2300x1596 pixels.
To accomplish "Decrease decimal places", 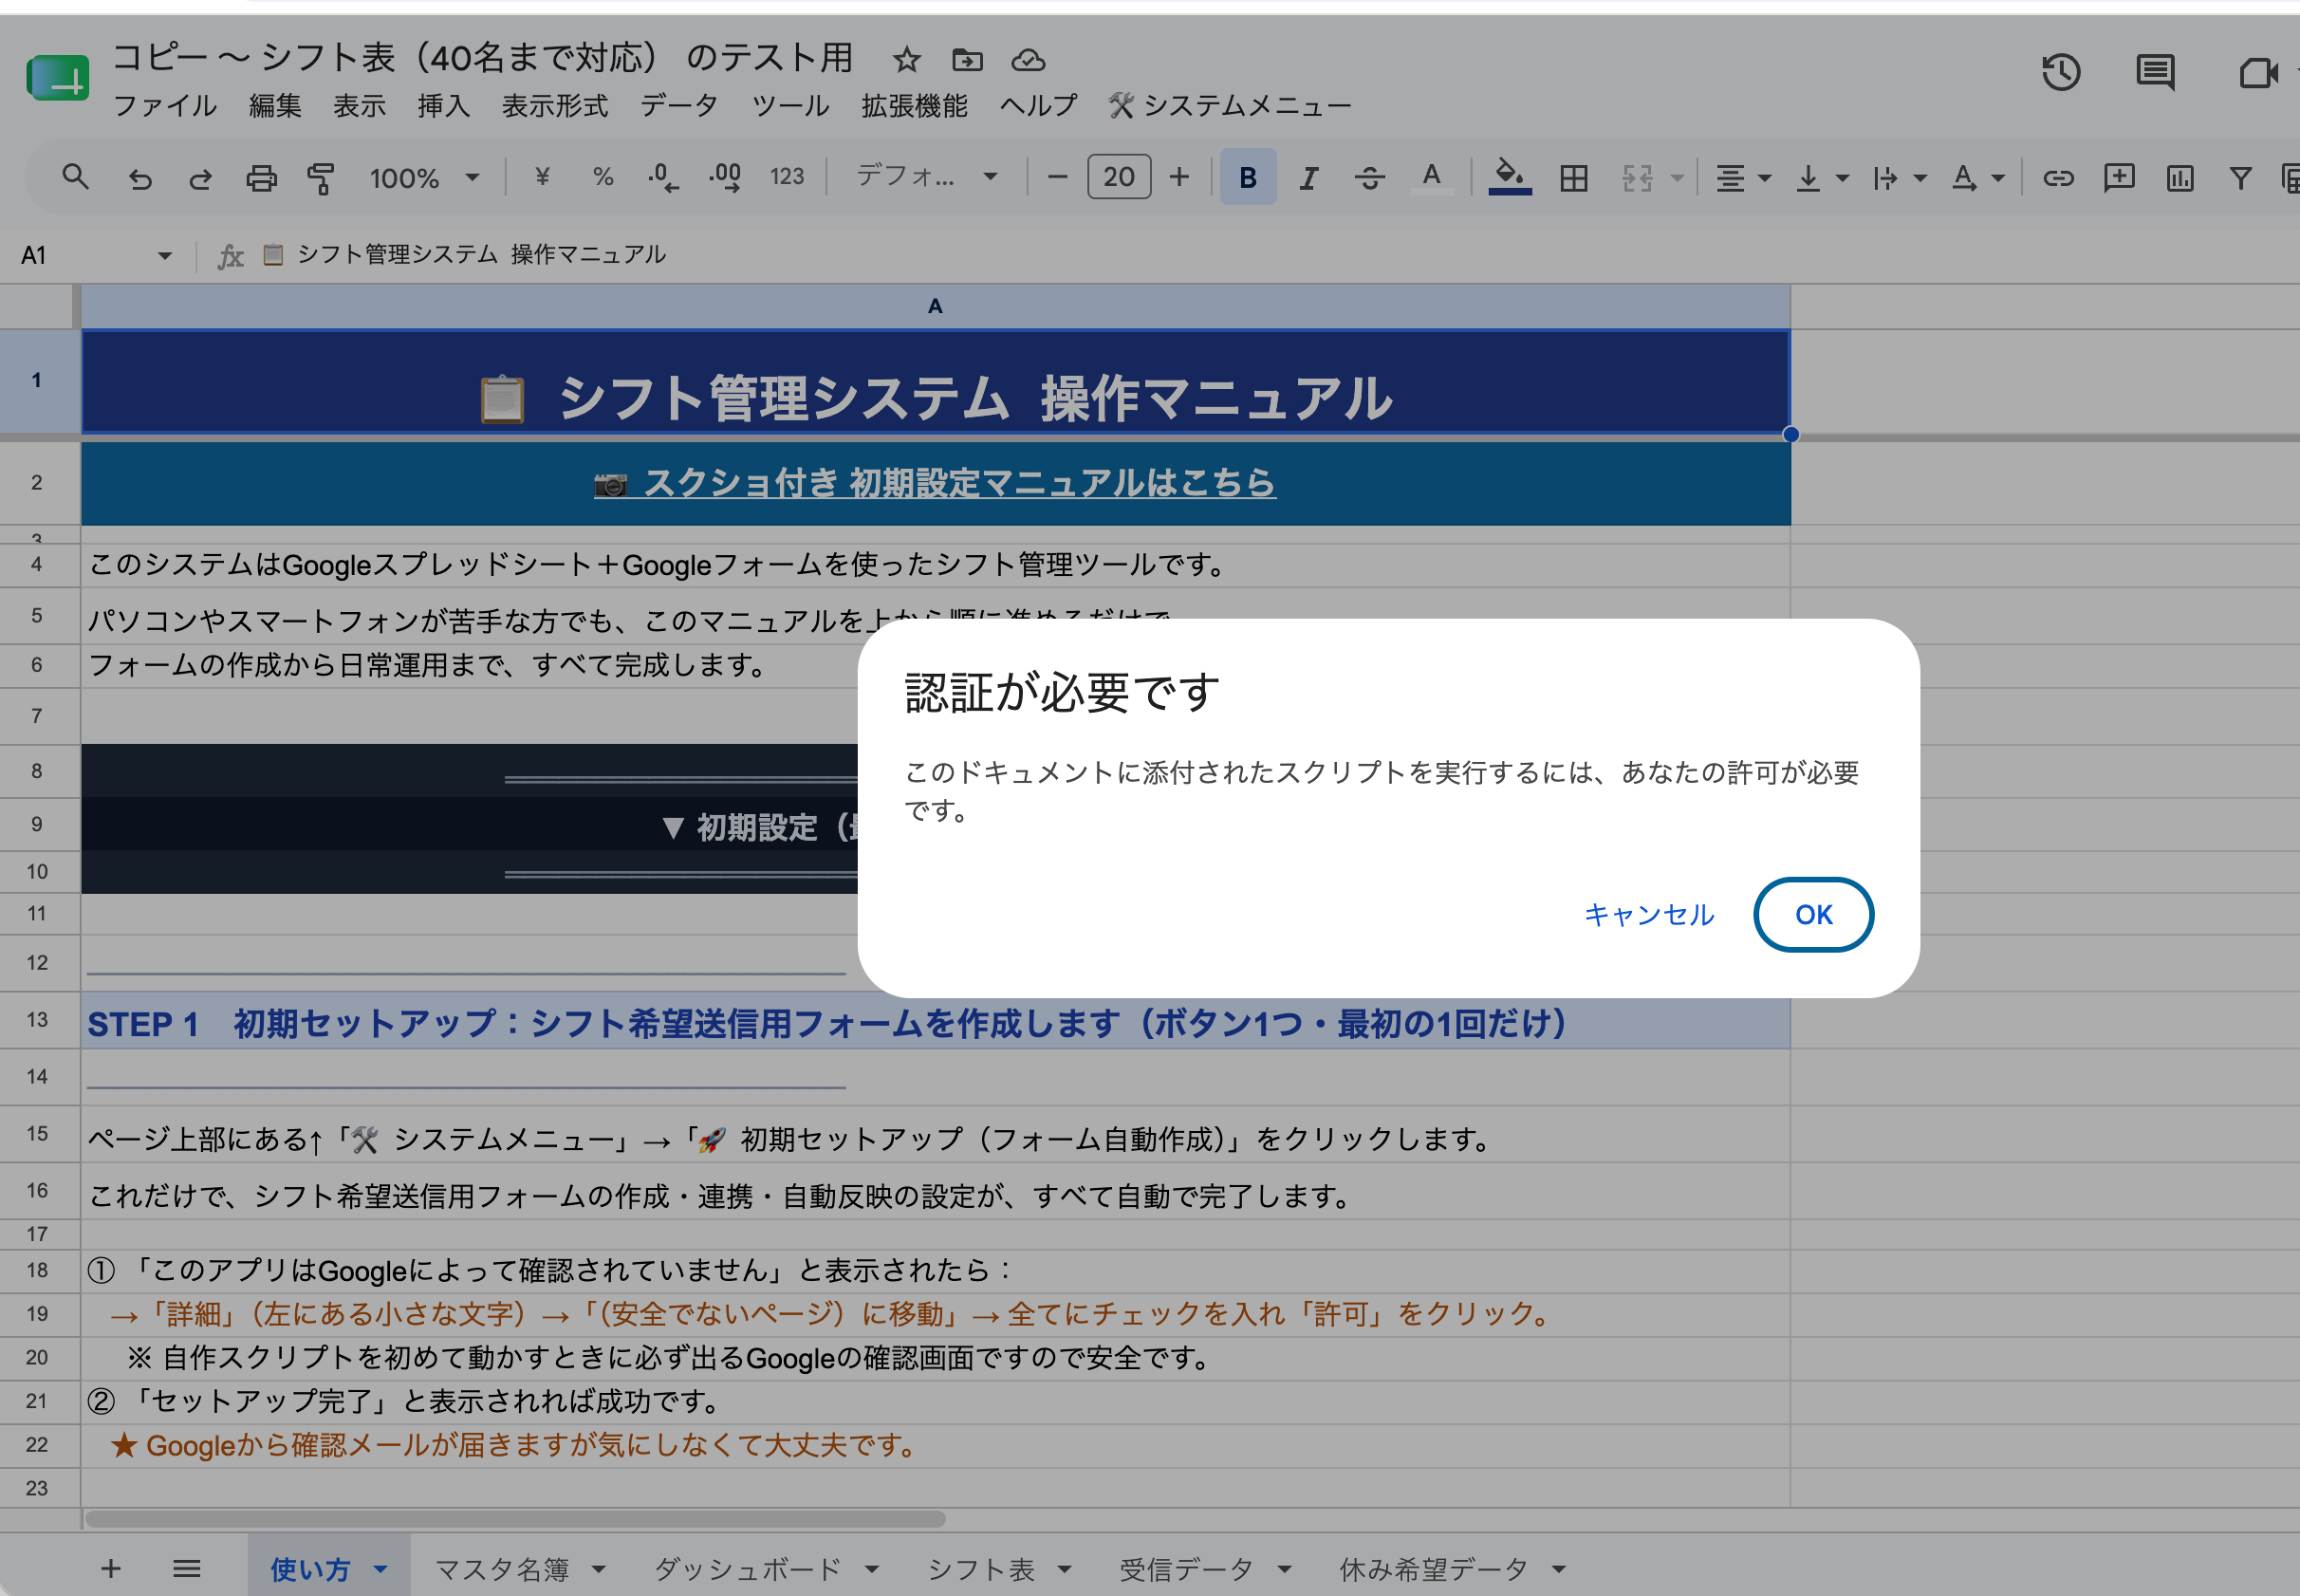I will point(663,178).
